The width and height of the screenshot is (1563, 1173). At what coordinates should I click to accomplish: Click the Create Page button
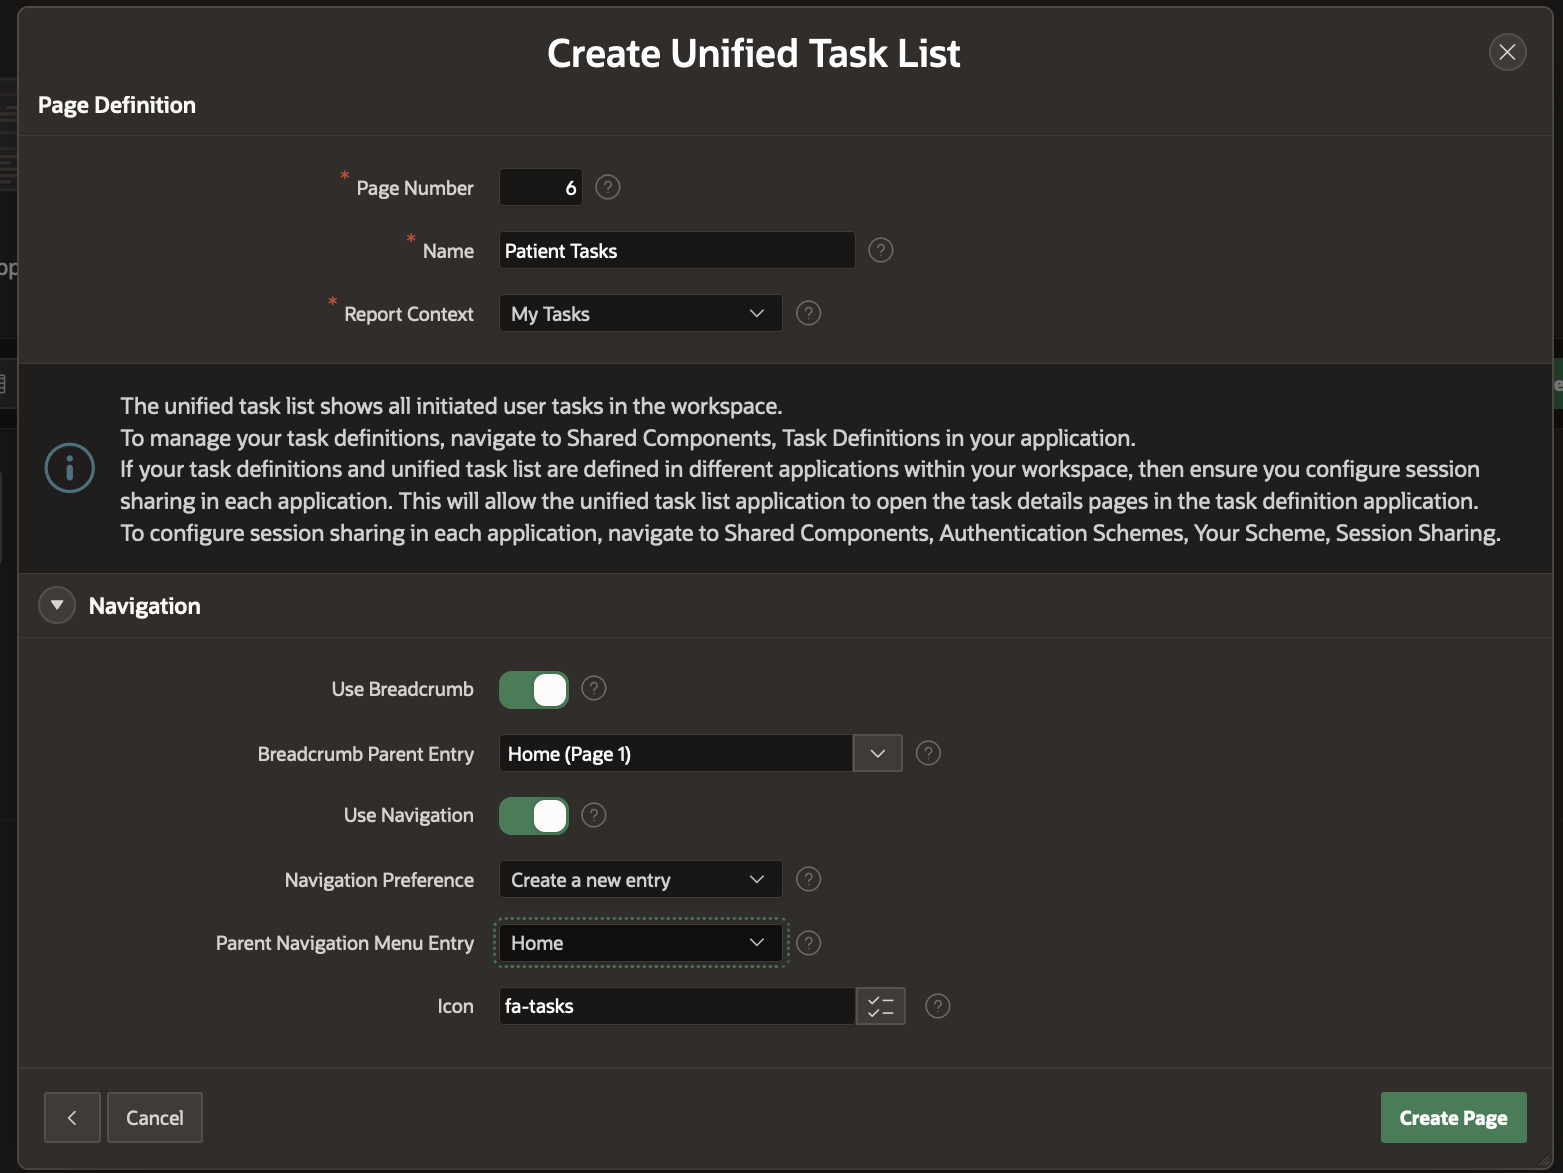pos(1452,1118)
